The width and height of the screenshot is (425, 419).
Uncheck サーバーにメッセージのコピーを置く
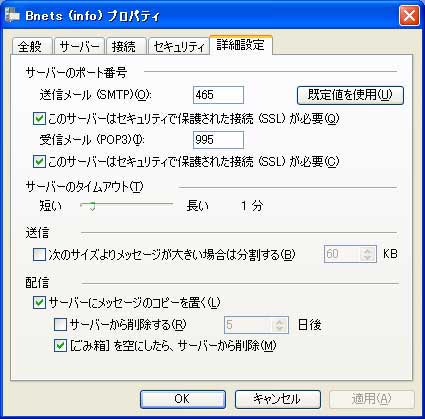pos(39,303)
